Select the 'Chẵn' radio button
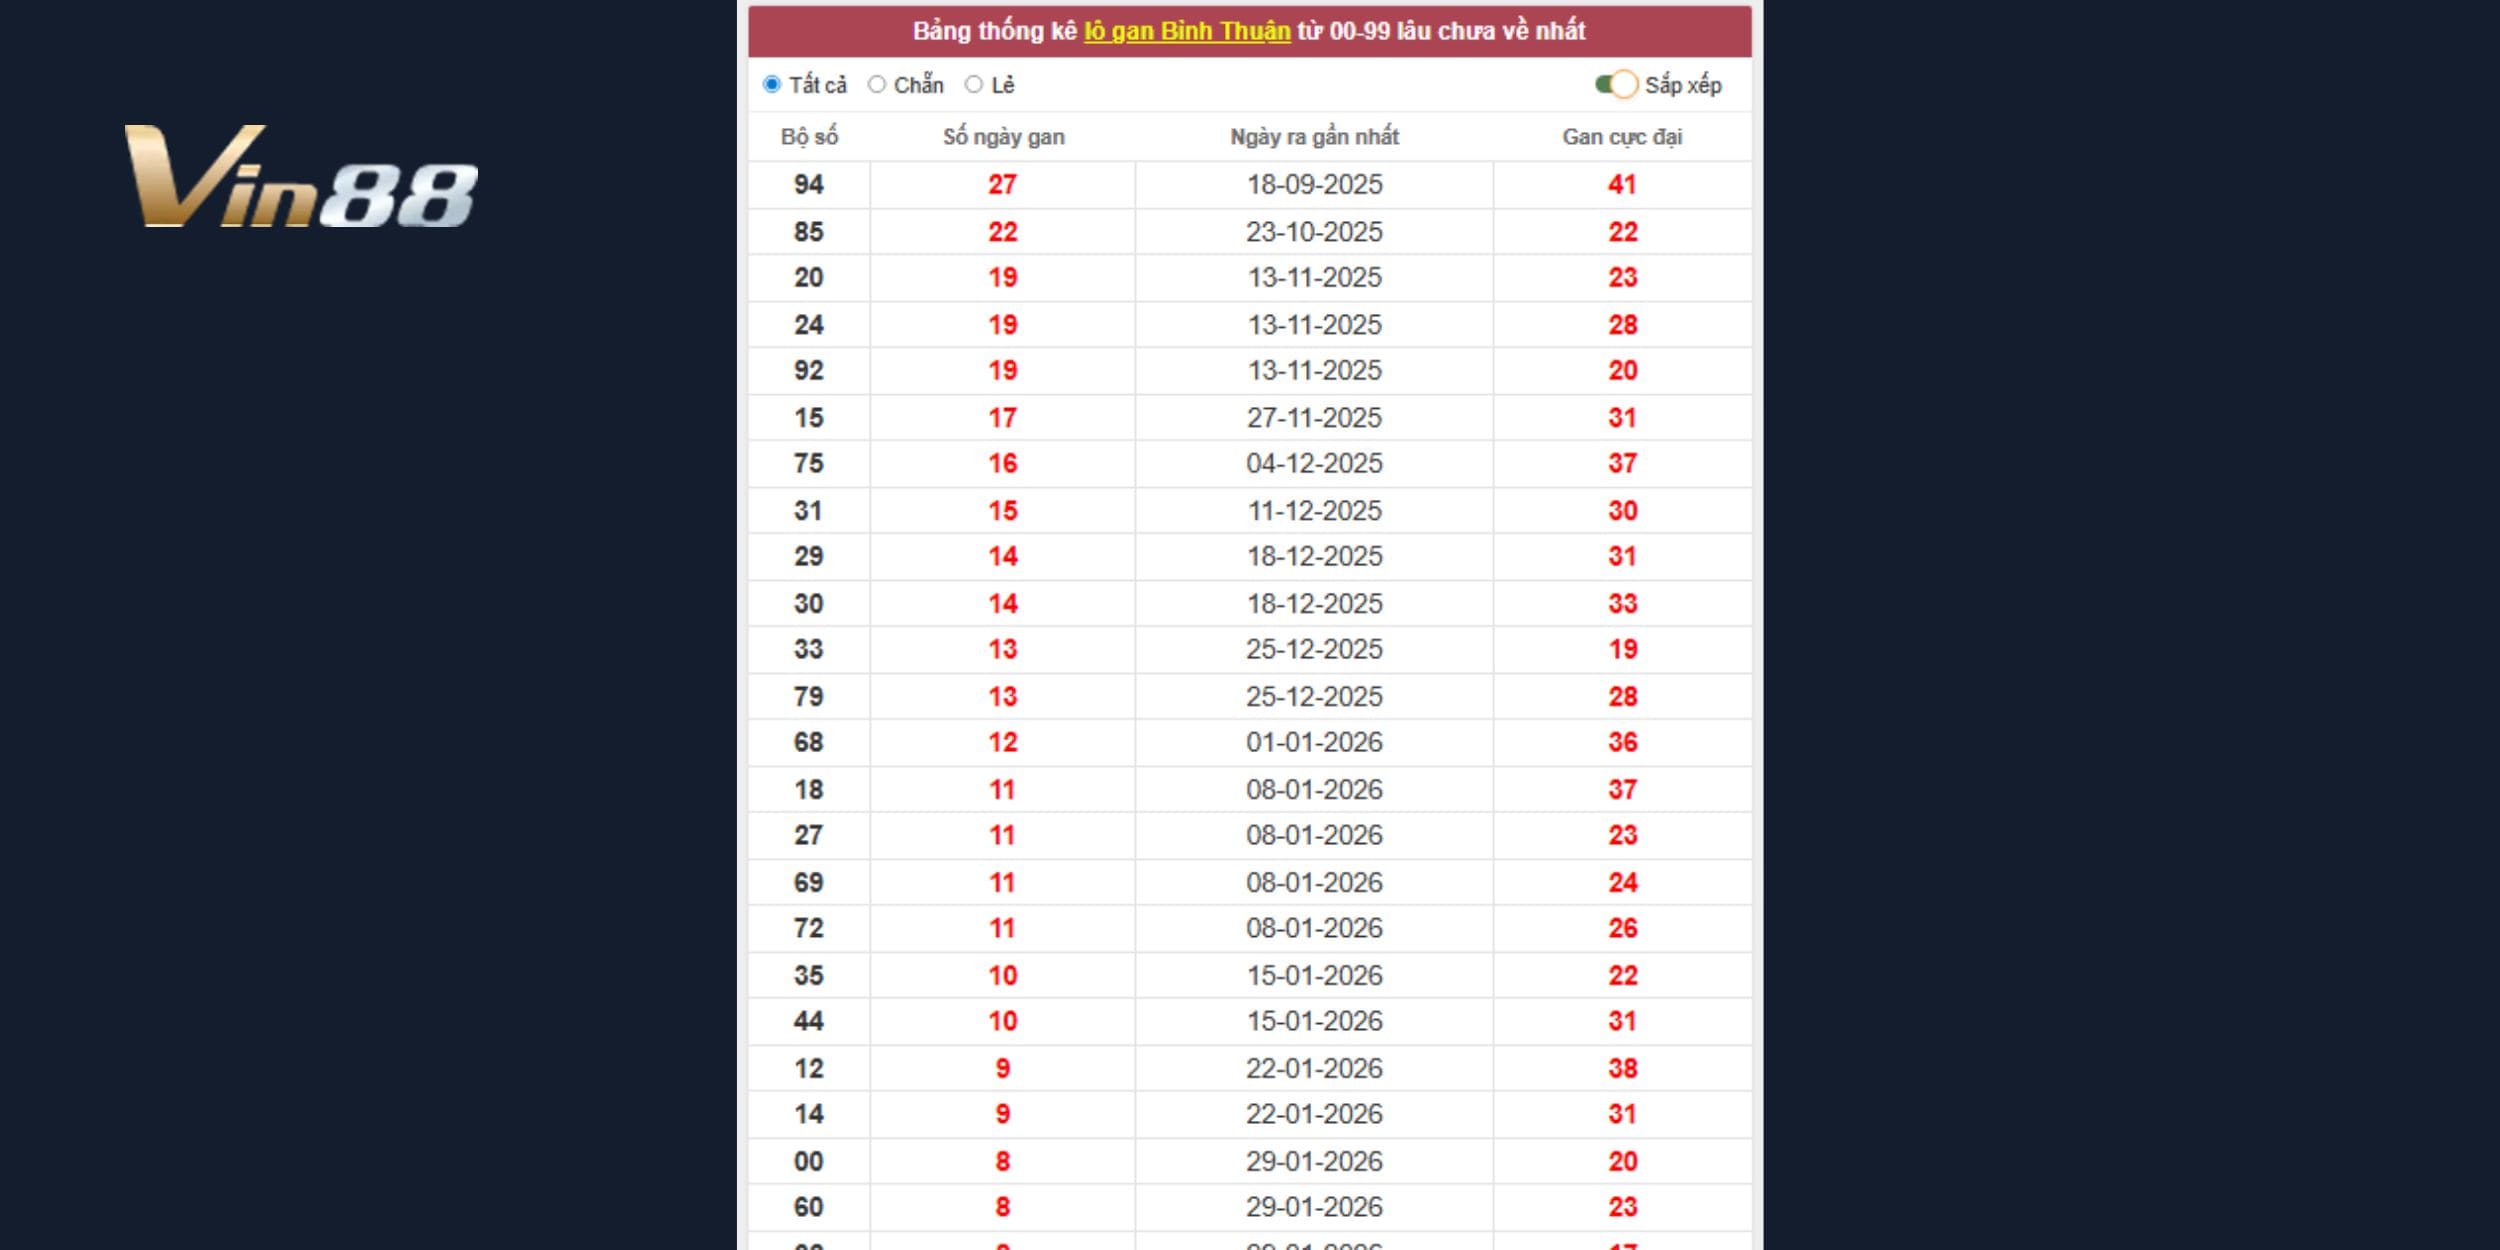Viewport: 2500px width, 1250px height. [877, 85]
